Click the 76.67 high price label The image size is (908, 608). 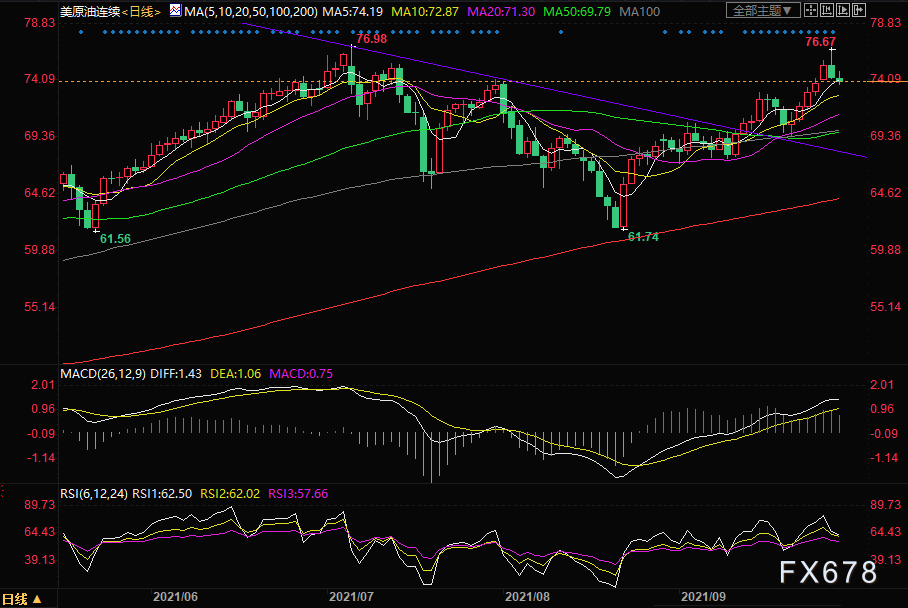click(821, 42)
